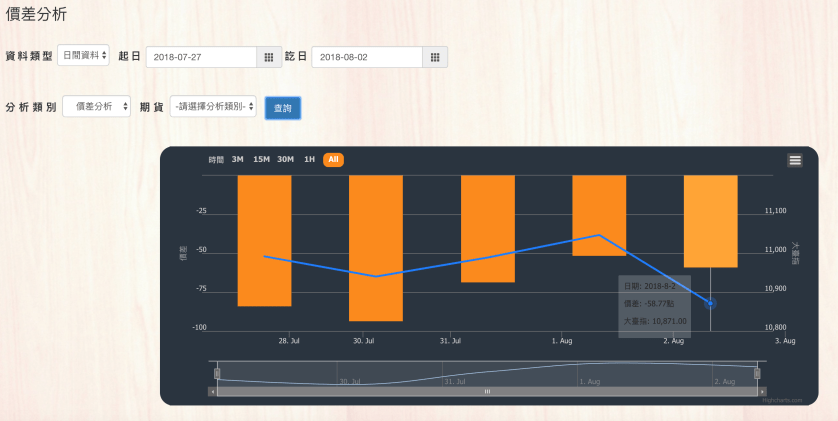The width and height of the screenshot is (838, 421).
Task: Expand the 資料類型 dropdown
Action: click(x=84, y=56)
